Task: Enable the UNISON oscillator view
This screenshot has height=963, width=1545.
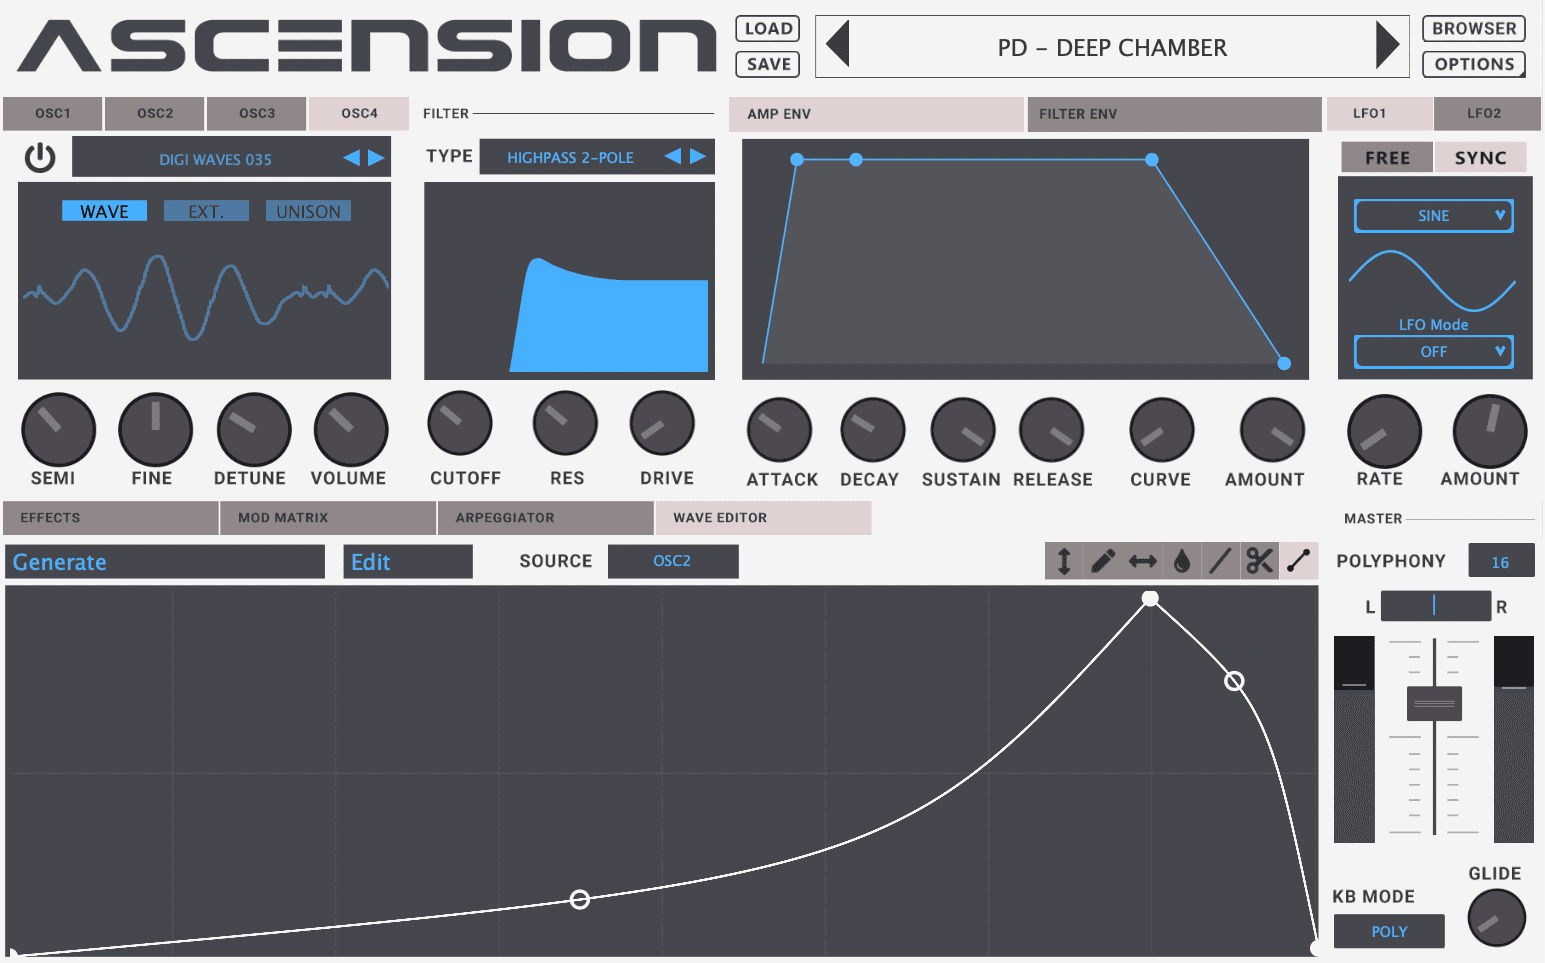Action: (308, 211)
